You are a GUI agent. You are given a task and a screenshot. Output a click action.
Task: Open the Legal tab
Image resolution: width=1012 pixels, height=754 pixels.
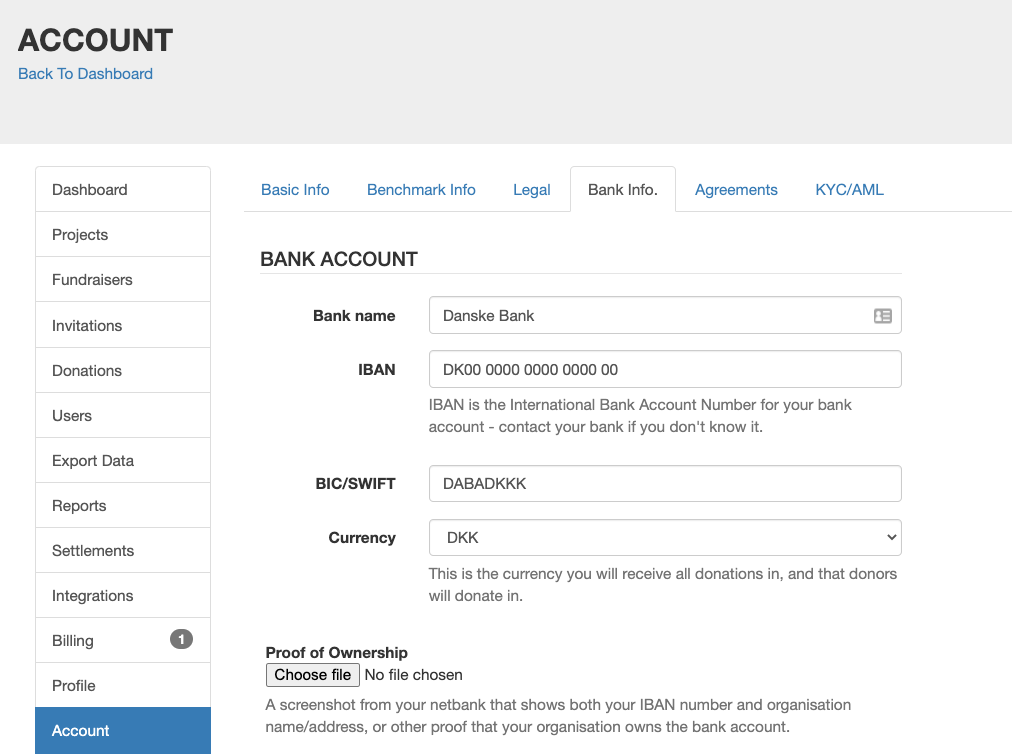[x=532, y=190]
